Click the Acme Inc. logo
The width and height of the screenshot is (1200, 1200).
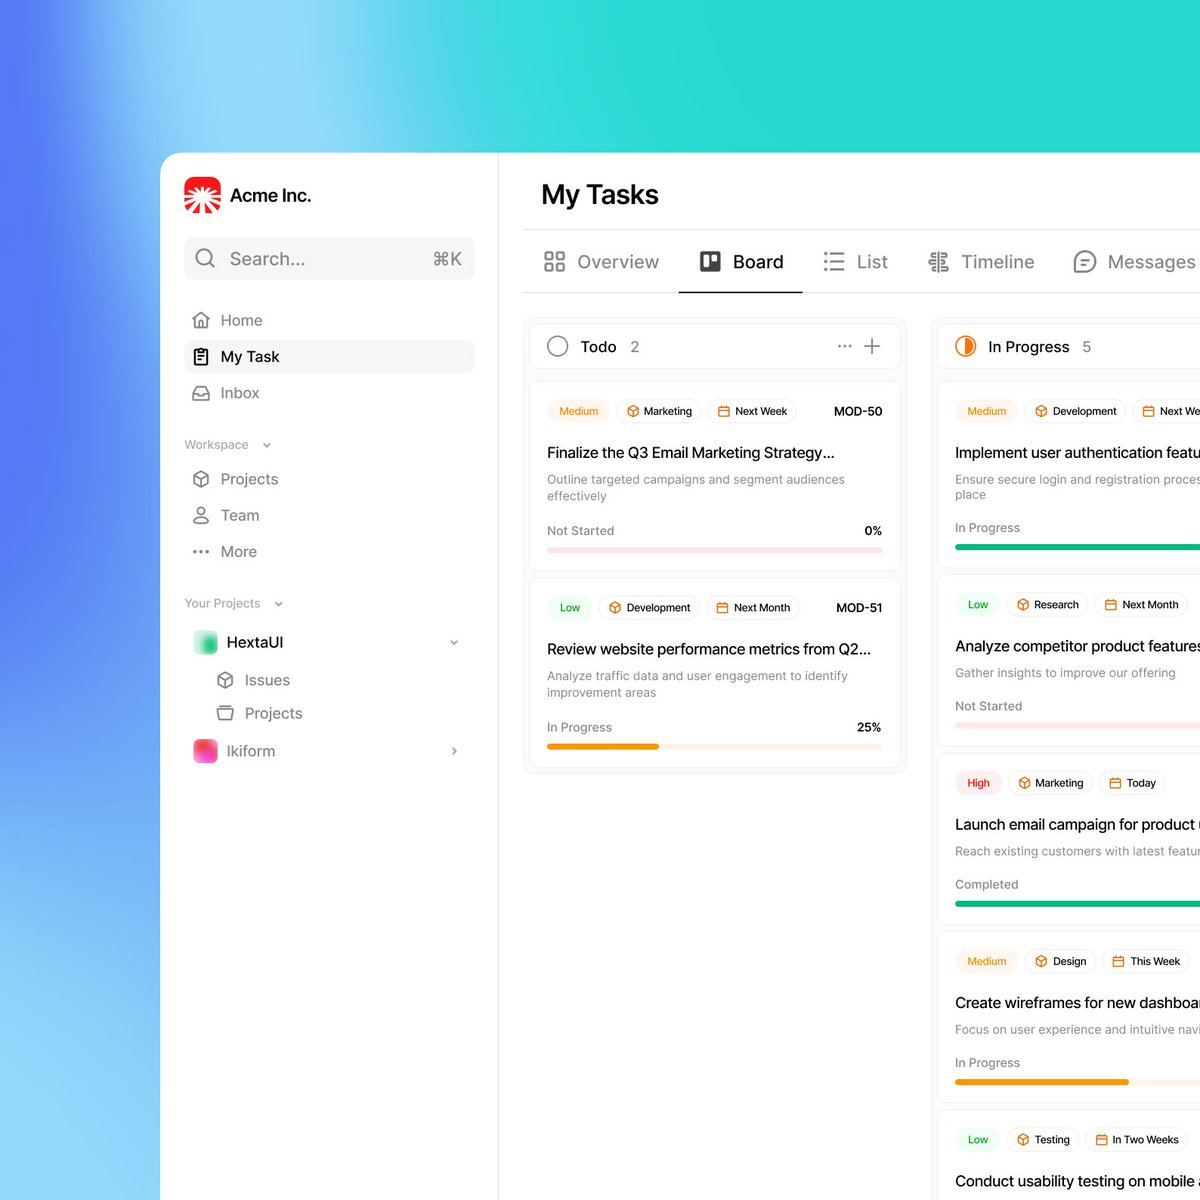(x=202, y=195)
